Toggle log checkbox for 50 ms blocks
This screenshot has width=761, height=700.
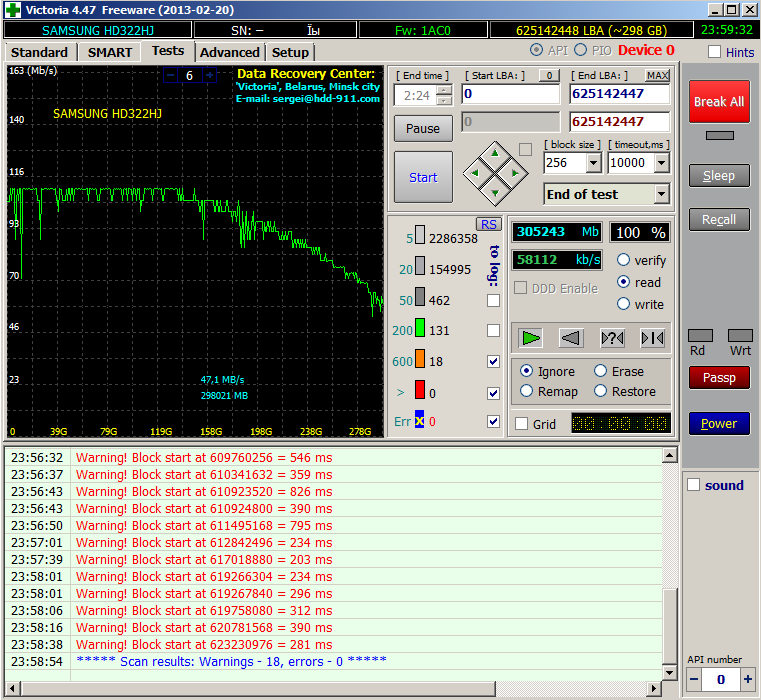pos(494,300)
